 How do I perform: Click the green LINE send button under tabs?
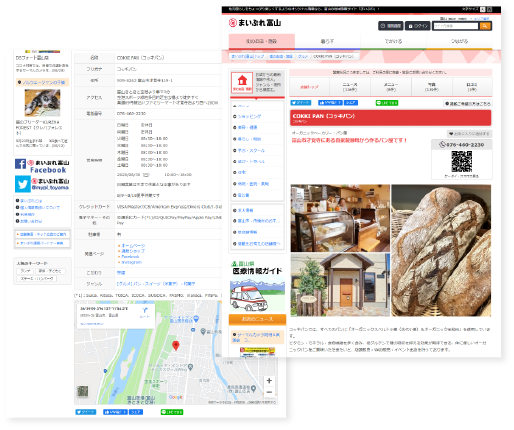(x=387, y=103)
